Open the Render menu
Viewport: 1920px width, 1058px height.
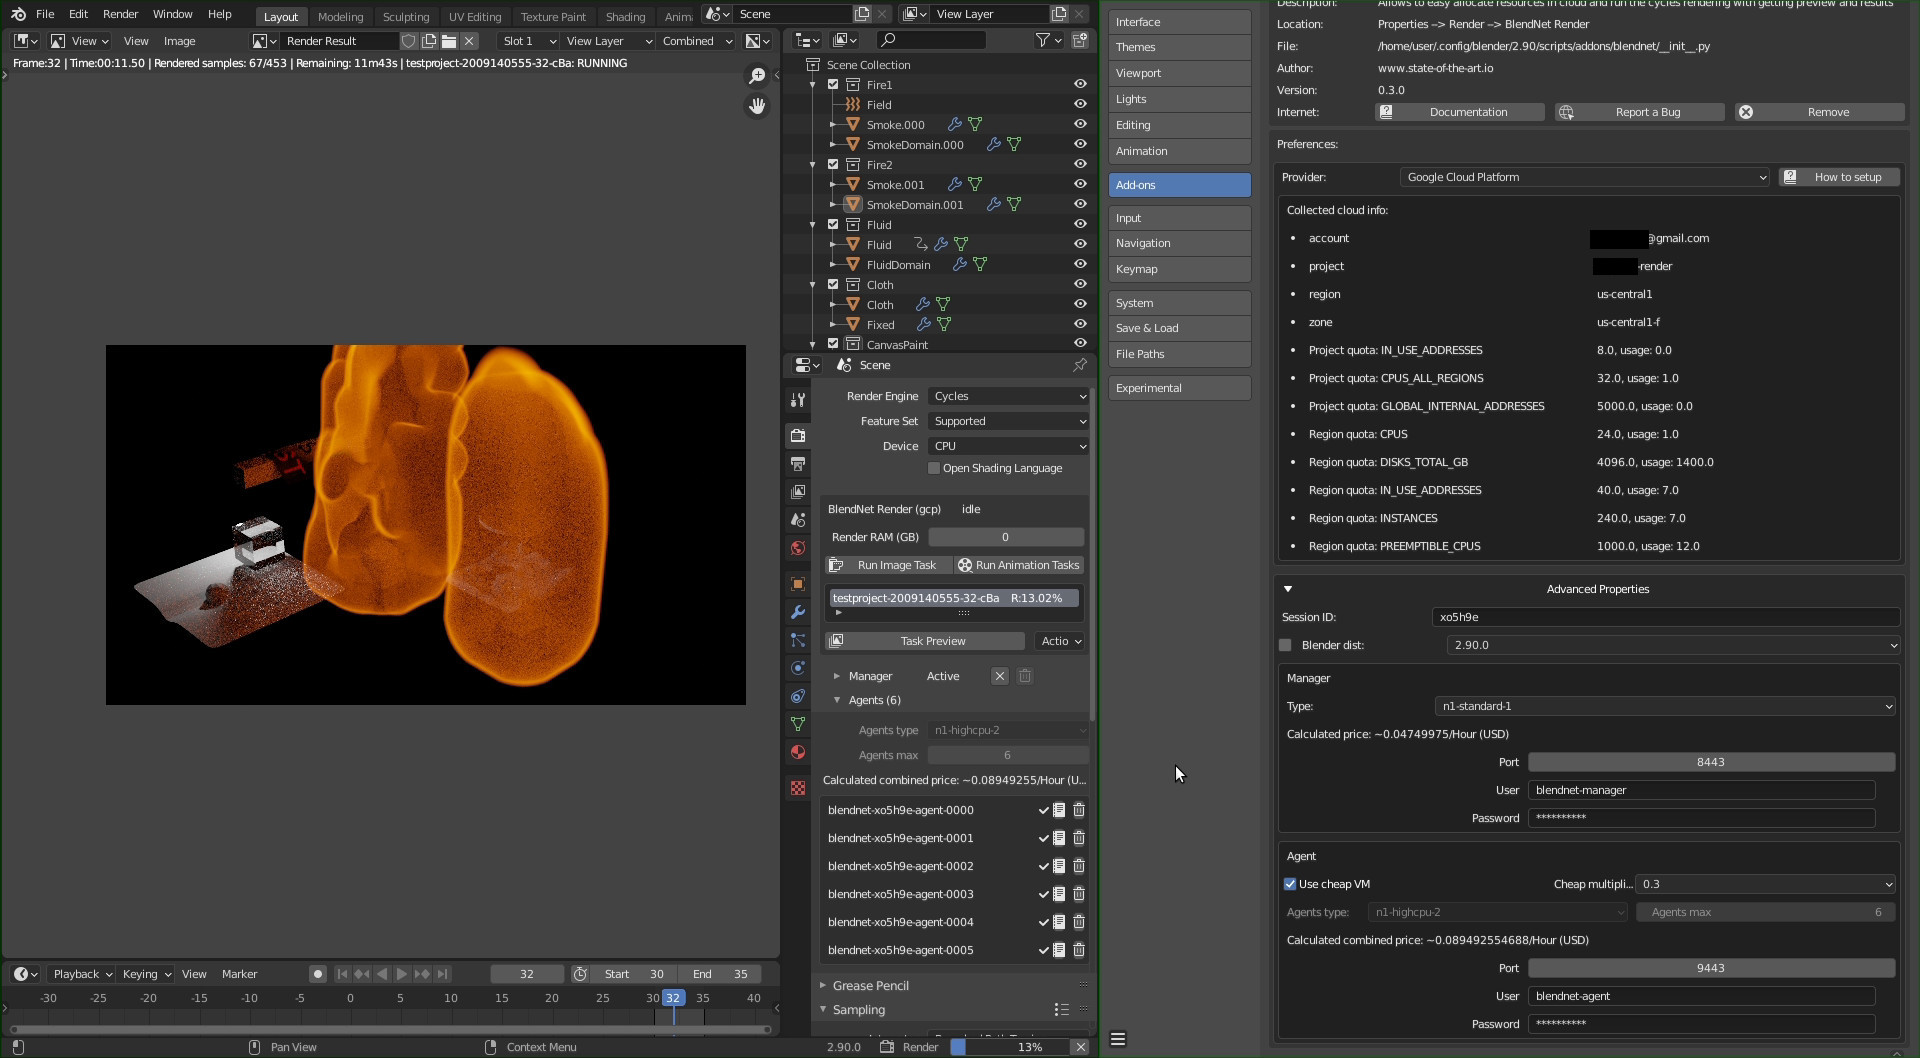click(120, 14)
